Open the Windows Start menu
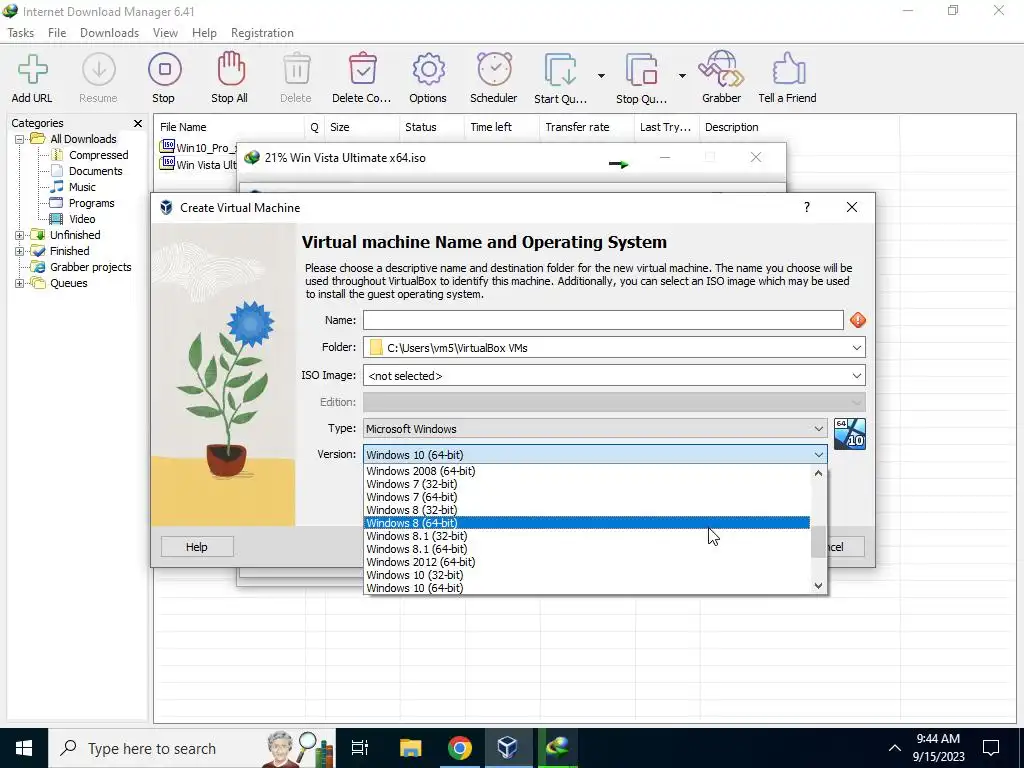The image size is (1024, 768). [24, 748]
